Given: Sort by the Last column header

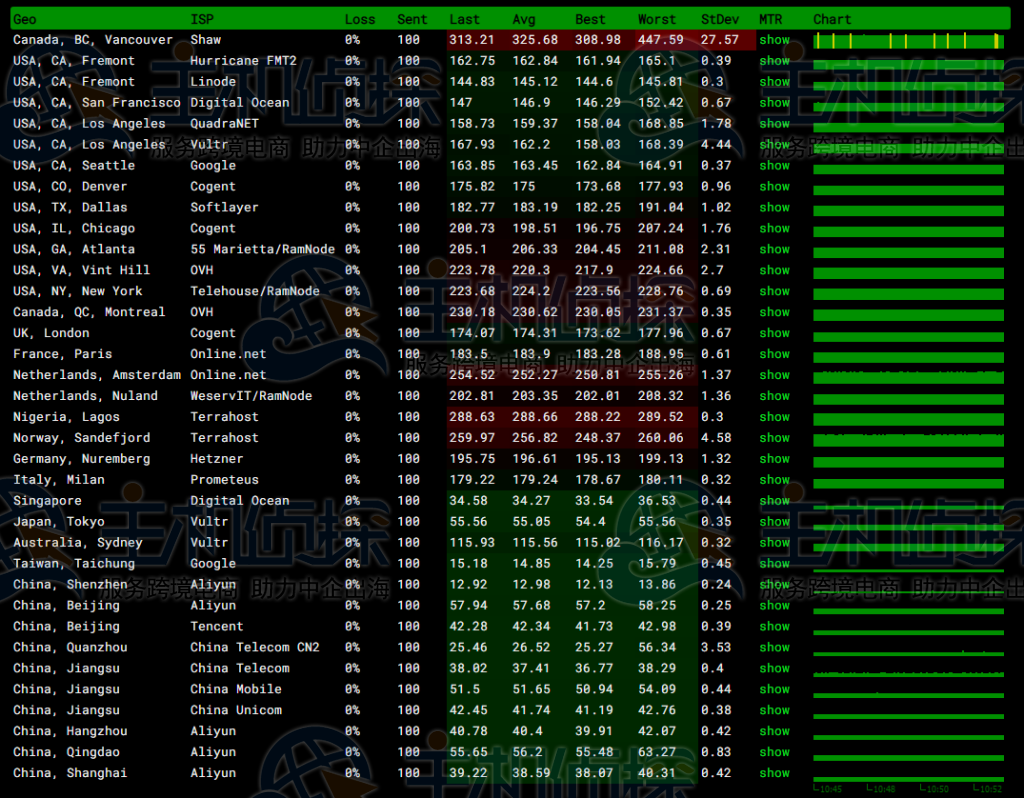Looking at the screenshot, I should point(464,20).
